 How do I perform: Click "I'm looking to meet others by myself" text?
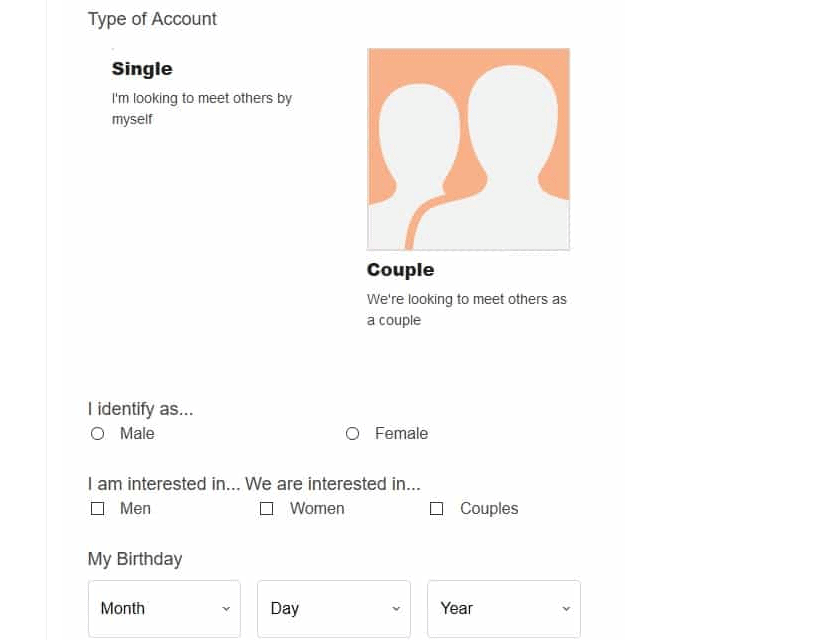tap(202, 109)
